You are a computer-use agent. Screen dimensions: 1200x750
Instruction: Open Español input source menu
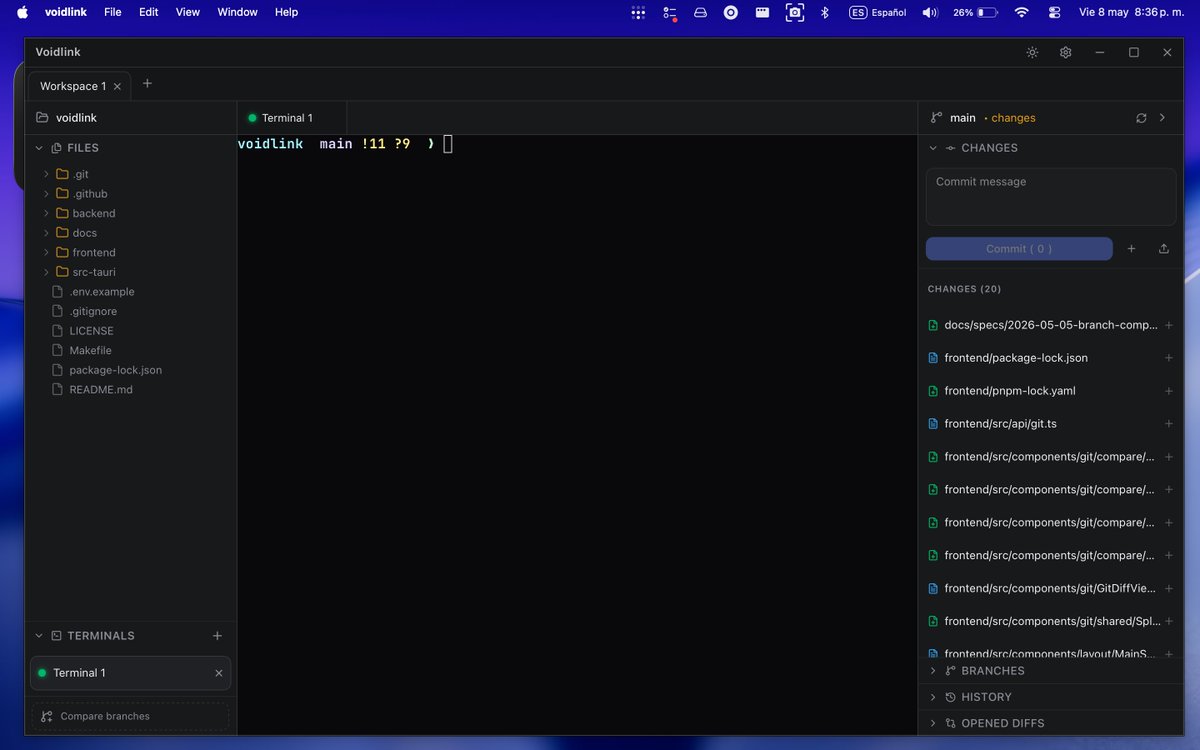pyautogui.click(x=878, y=13)
